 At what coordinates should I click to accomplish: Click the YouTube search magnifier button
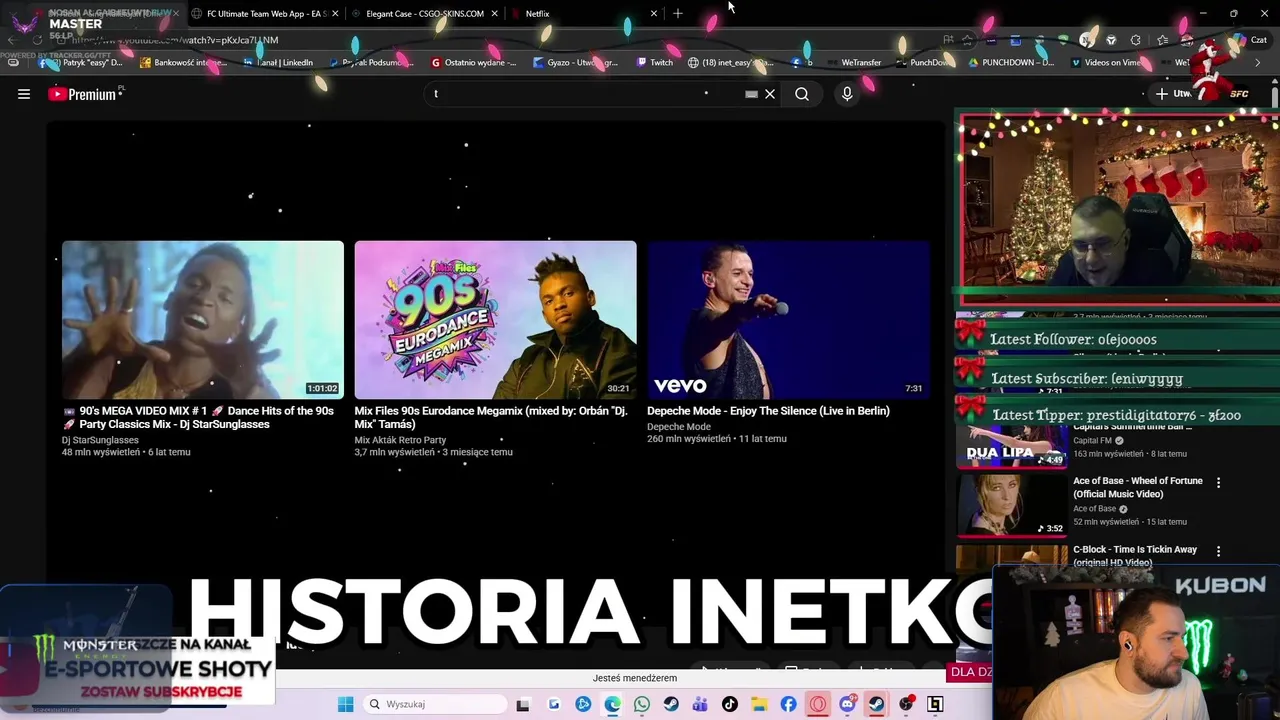coord(802,94)
